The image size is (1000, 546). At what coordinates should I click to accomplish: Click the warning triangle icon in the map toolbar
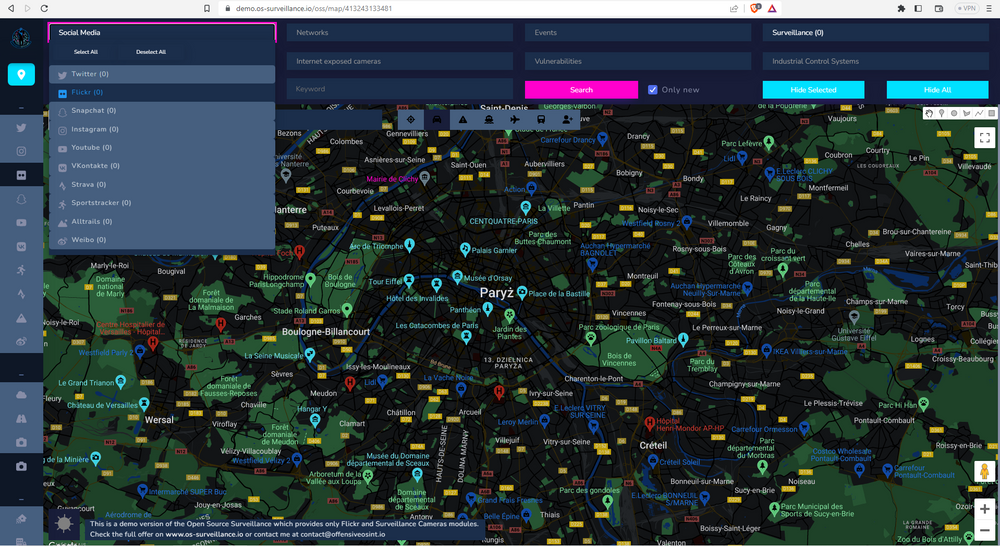click(463, 120)
